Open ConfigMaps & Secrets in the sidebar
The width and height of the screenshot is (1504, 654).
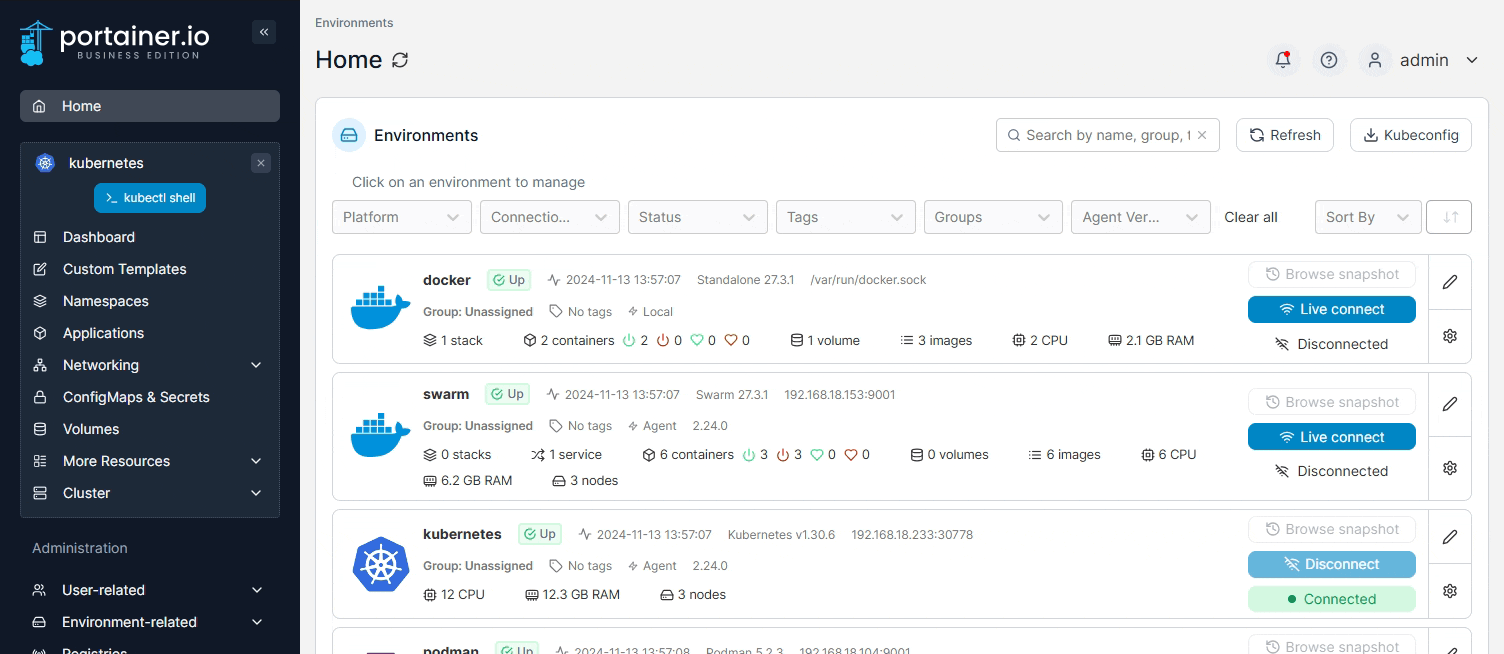pos(136,397)
